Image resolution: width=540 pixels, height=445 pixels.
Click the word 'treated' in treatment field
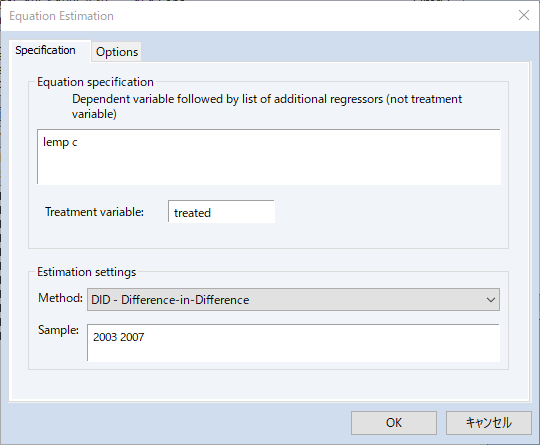click(192, 213)
